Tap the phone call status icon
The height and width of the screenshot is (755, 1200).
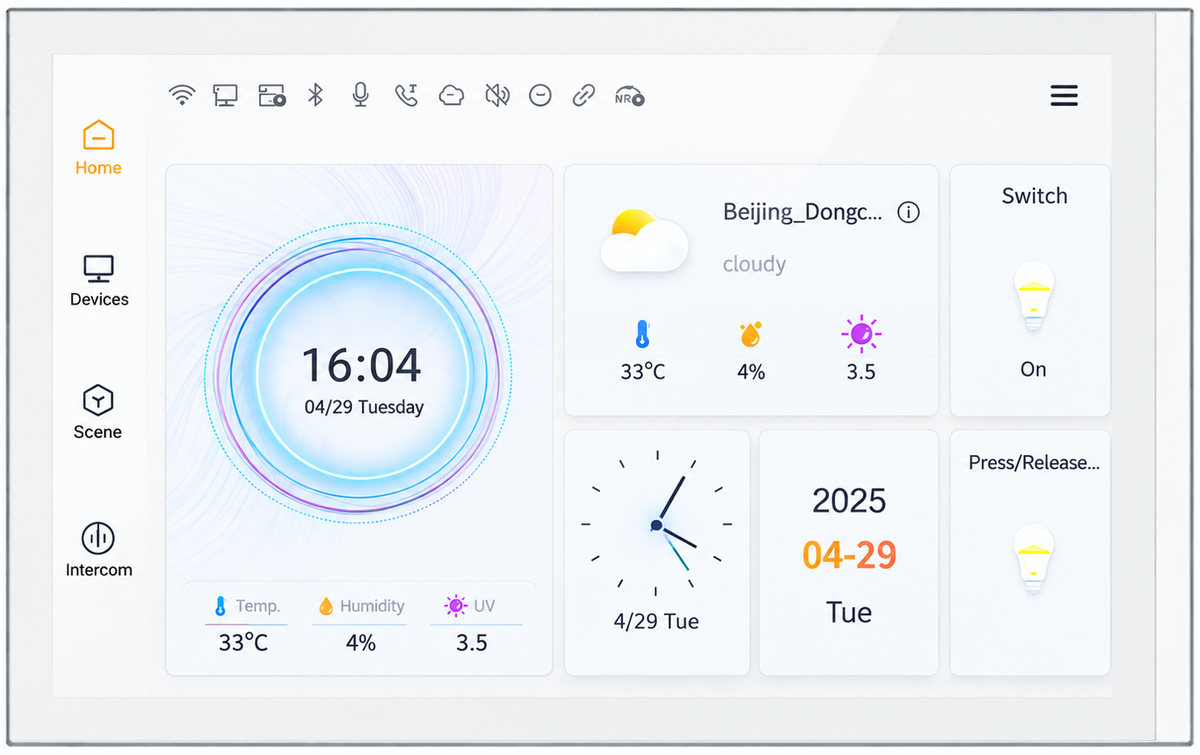tap(406, 95)
